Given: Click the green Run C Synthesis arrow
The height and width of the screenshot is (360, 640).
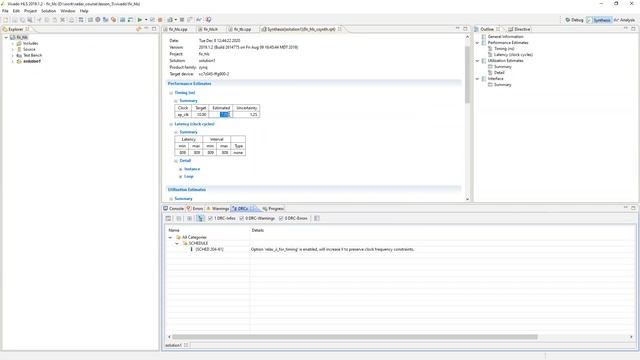Looking at the screenshot, I should pyautogui.click(x=140, y=20).
